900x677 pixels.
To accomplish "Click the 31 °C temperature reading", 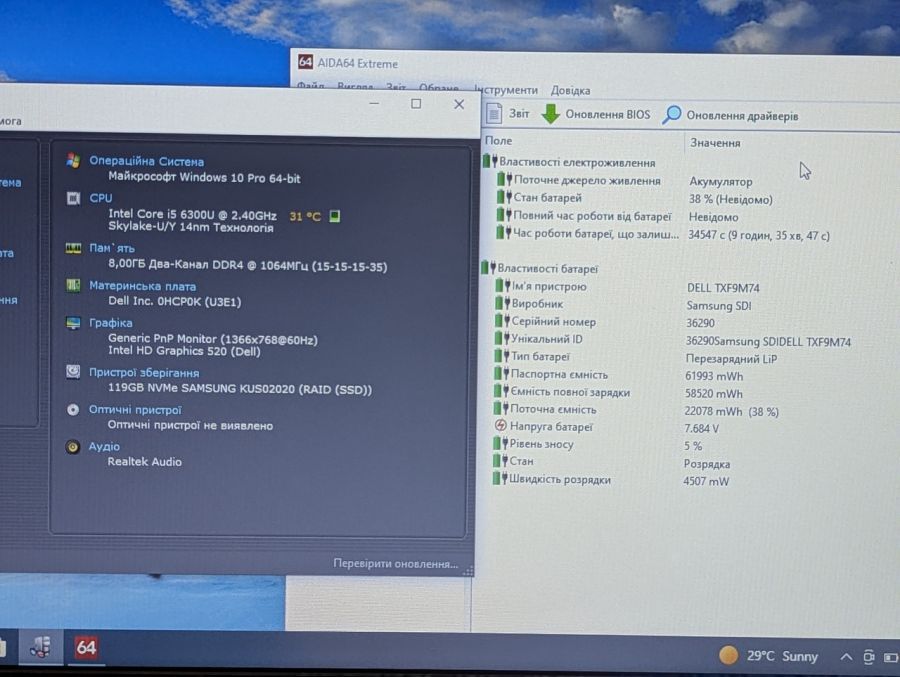I will coord(305,216).
